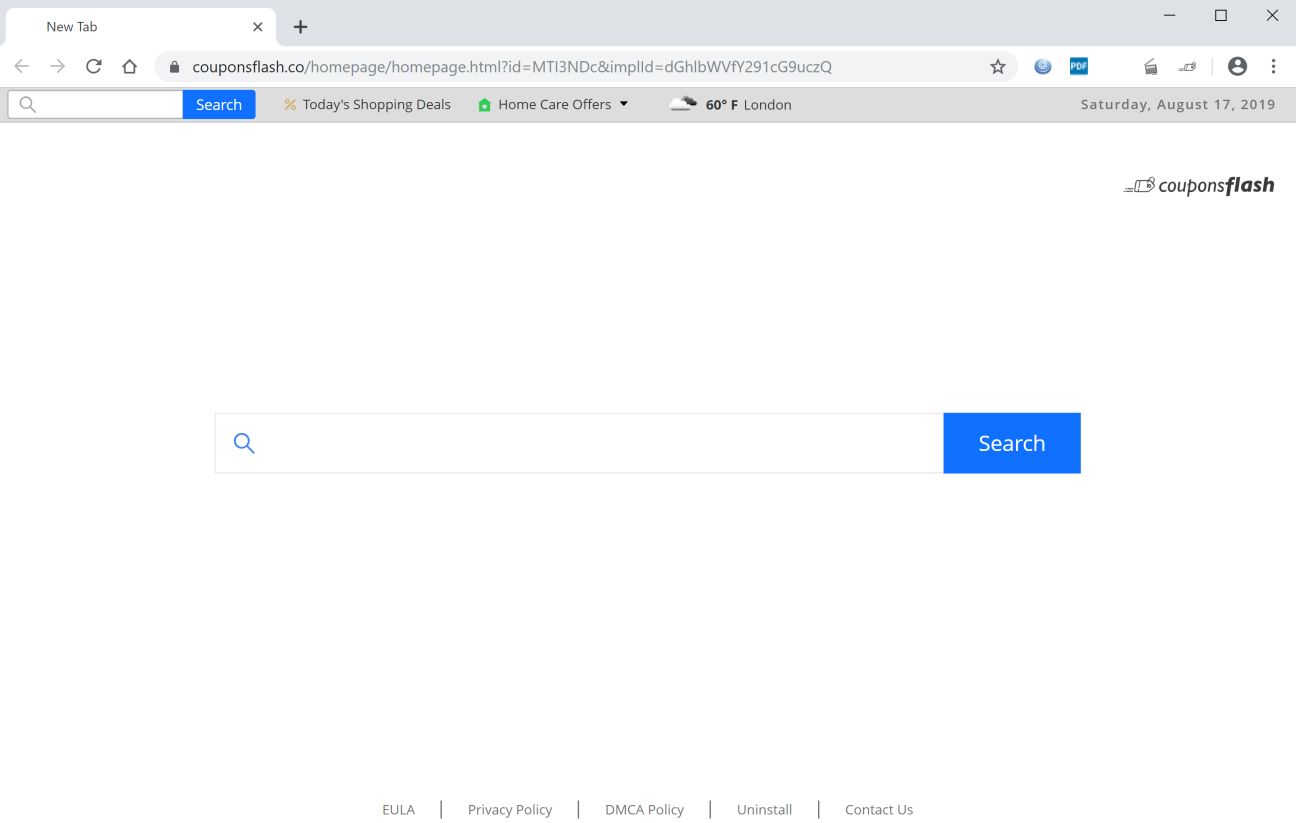This screenshot has height=823, width=1296.
Task: Click the small toolbar Search button
Action: pyautogui.click(x=219, y=104)
